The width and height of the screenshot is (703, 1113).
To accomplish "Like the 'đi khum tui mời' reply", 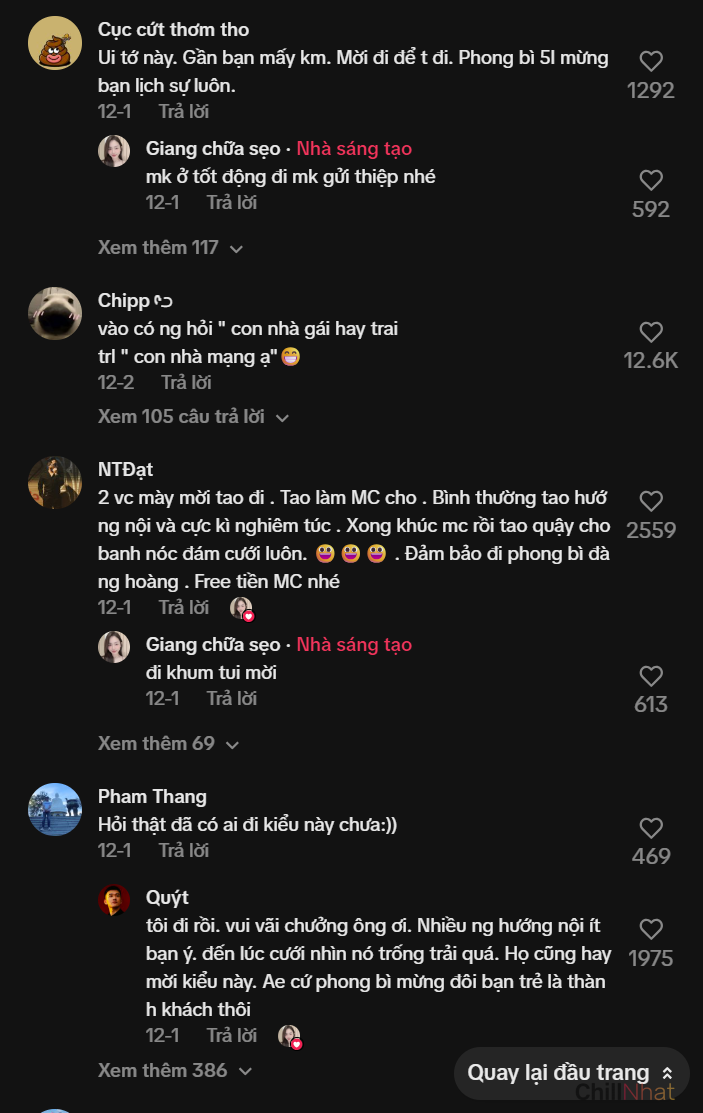I will pyautogui.click(x=651, y=675).
